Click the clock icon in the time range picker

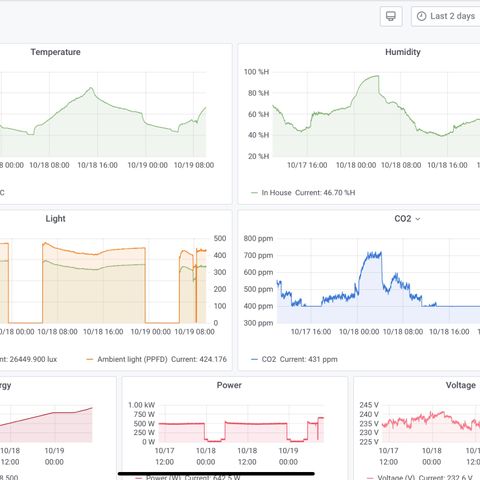pos(421,16)
